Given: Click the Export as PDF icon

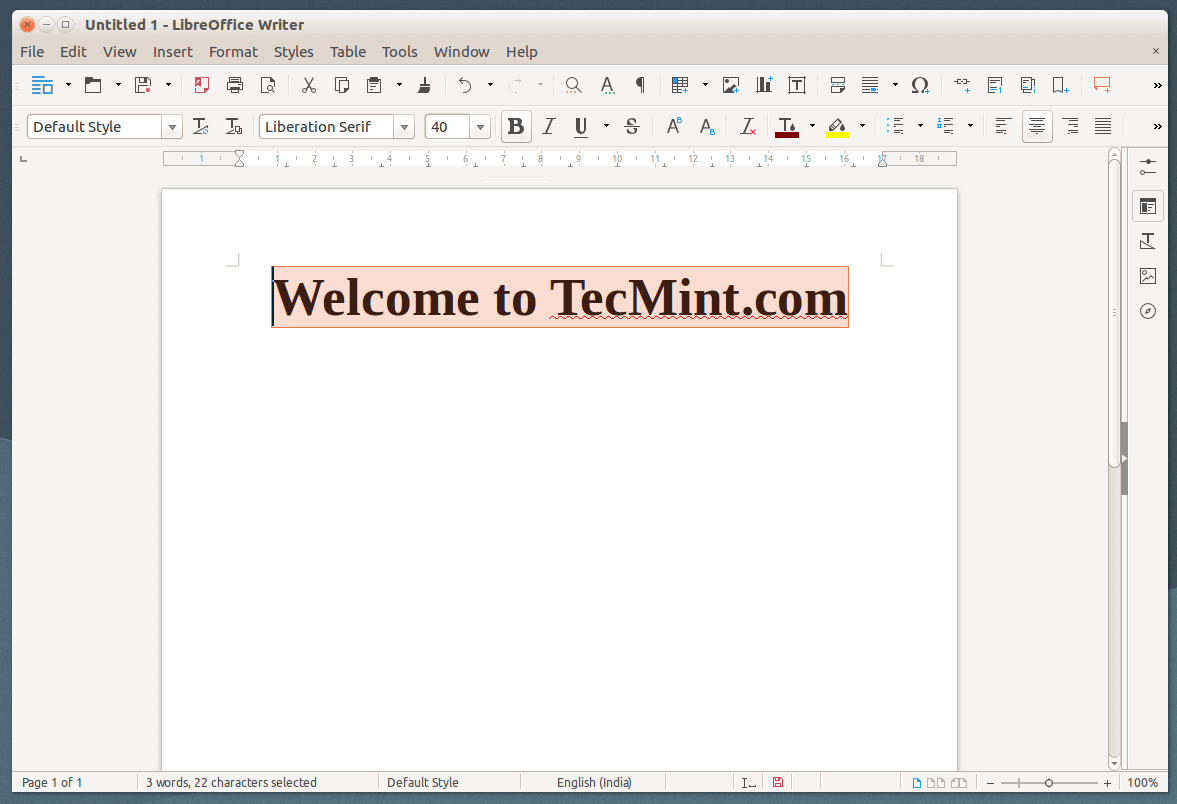Looking at the screenshot, I should 202,85.
